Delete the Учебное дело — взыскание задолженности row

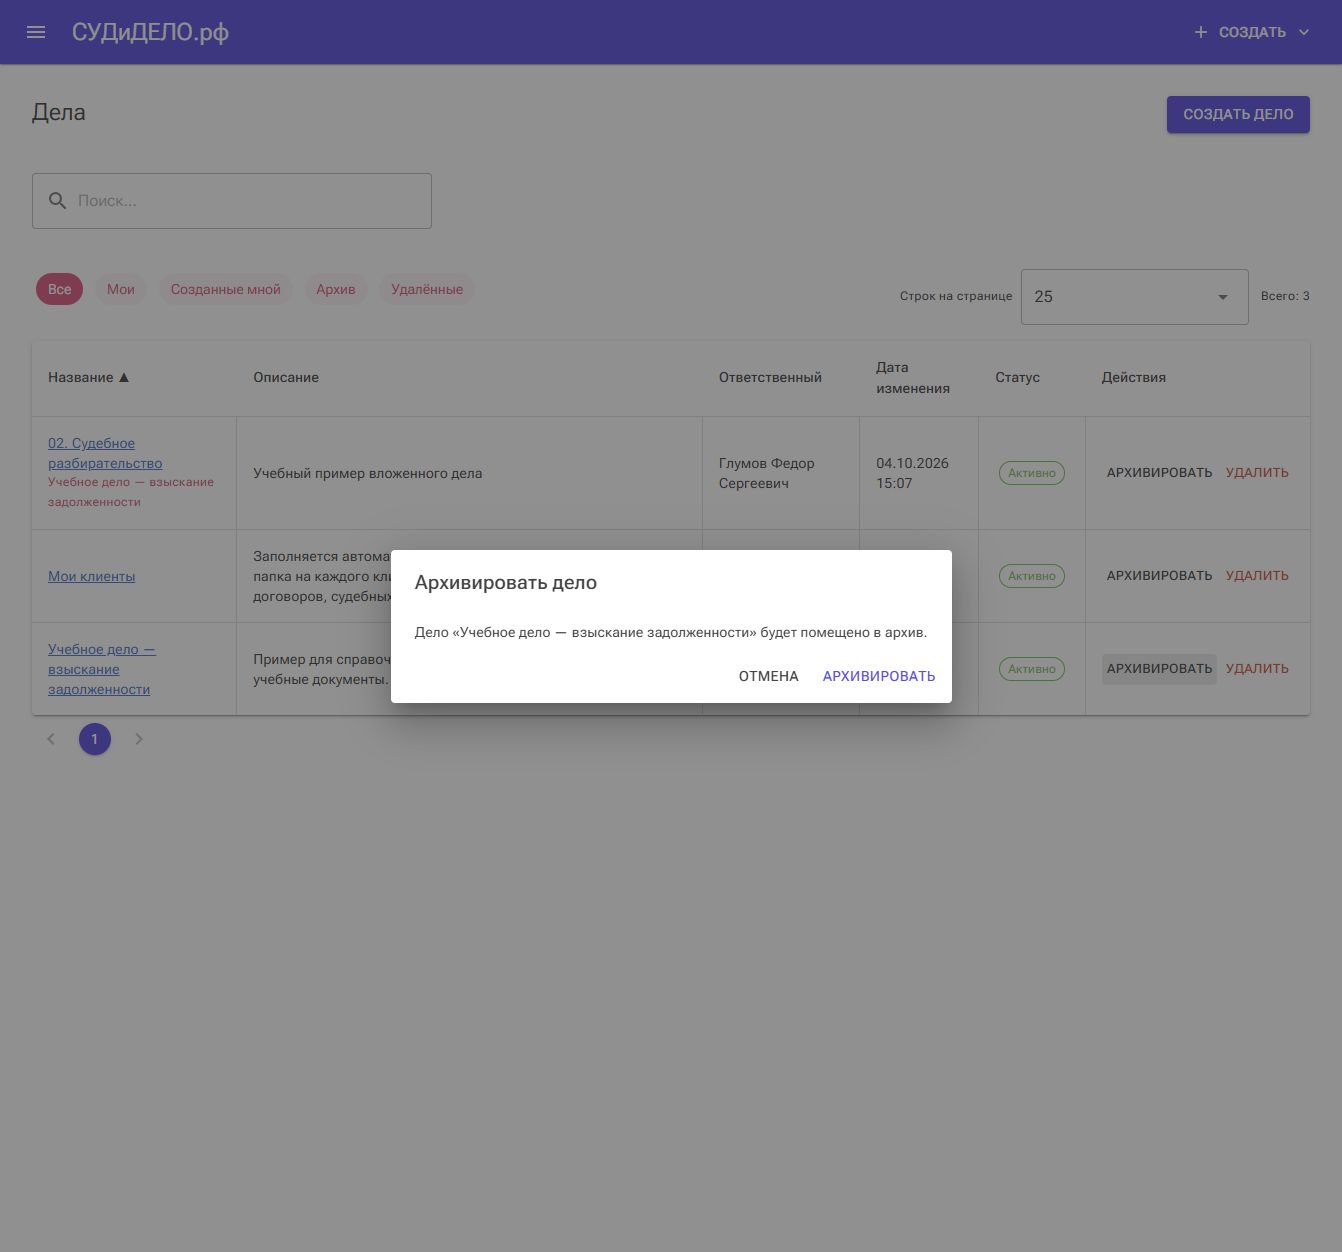click(x=1257, y=669)
